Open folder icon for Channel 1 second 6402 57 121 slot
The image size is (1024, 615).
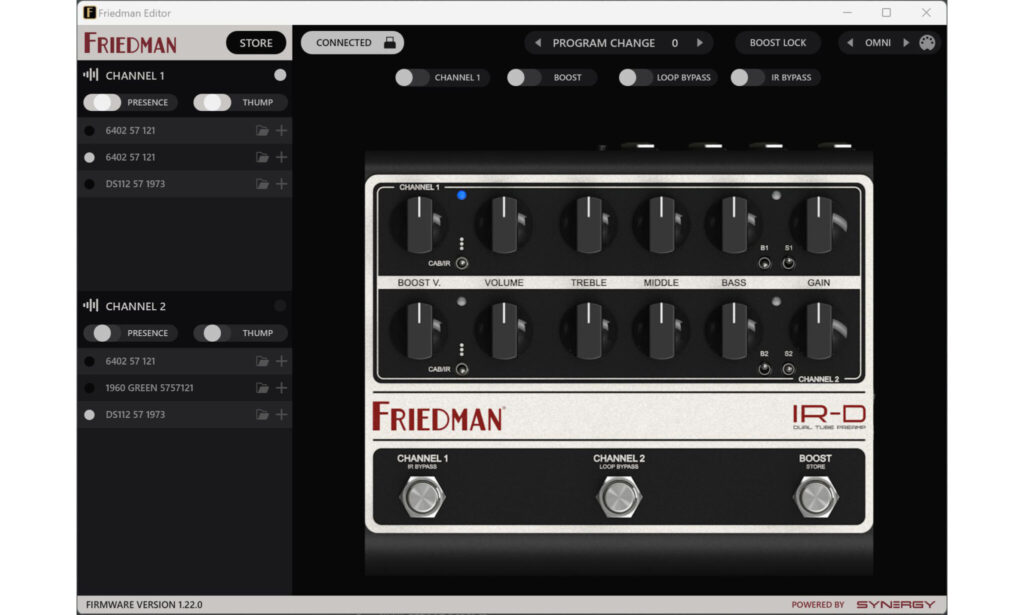click(262, 157)
